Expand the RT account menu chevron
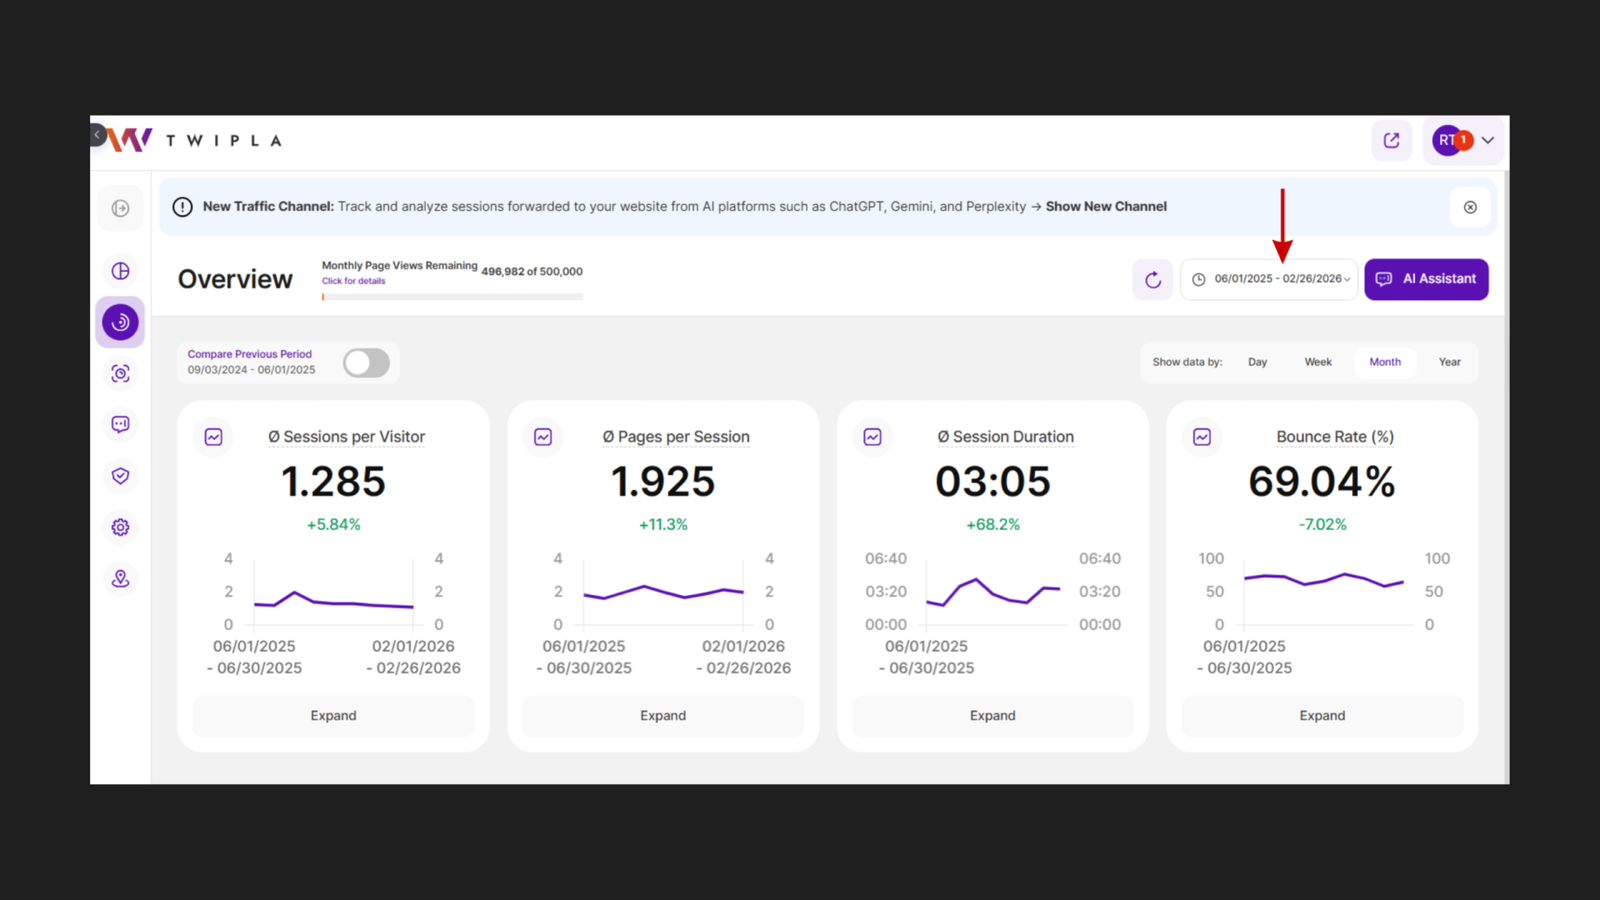Viewport: 1600px width, 900px height. [1487, 140]
